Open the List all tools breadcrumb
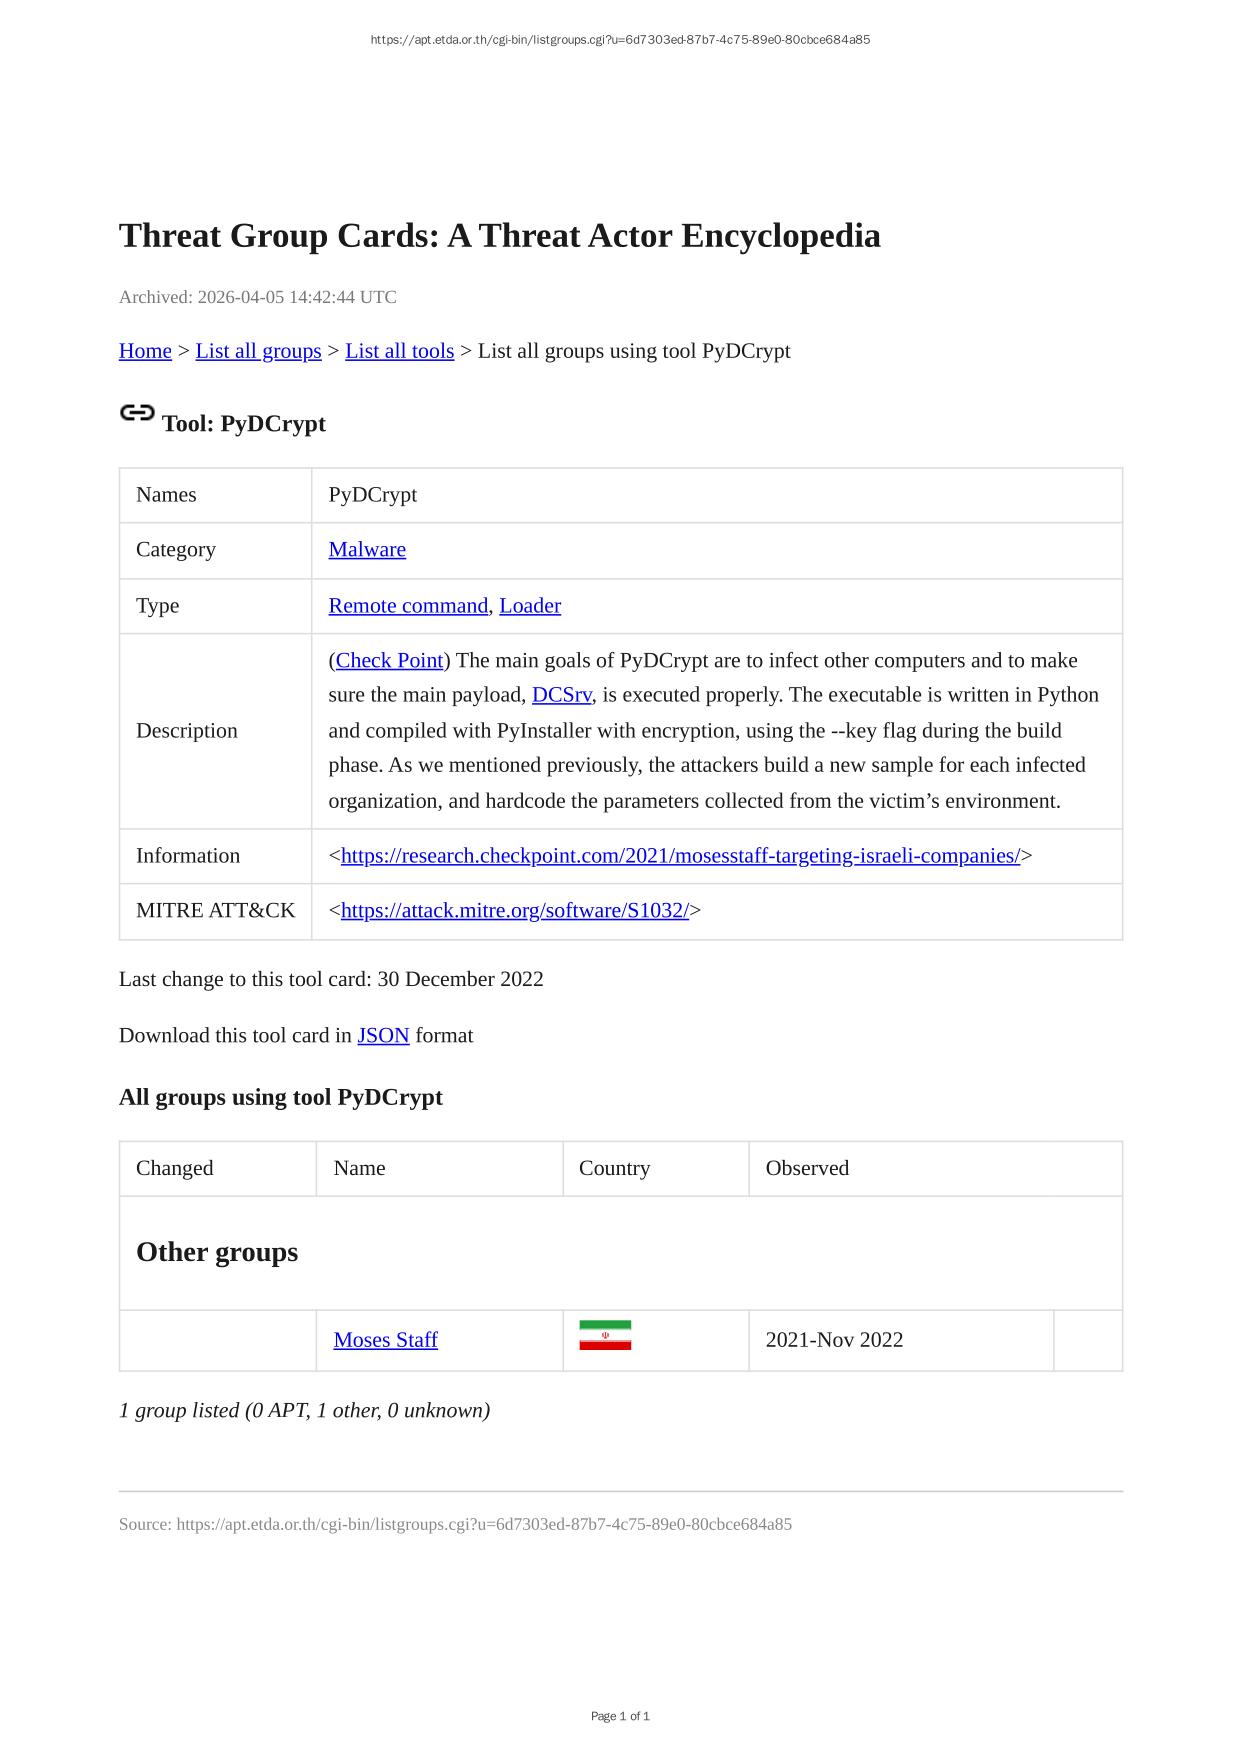Viewport: 1242px width, 1756px height. coord(399,351)
